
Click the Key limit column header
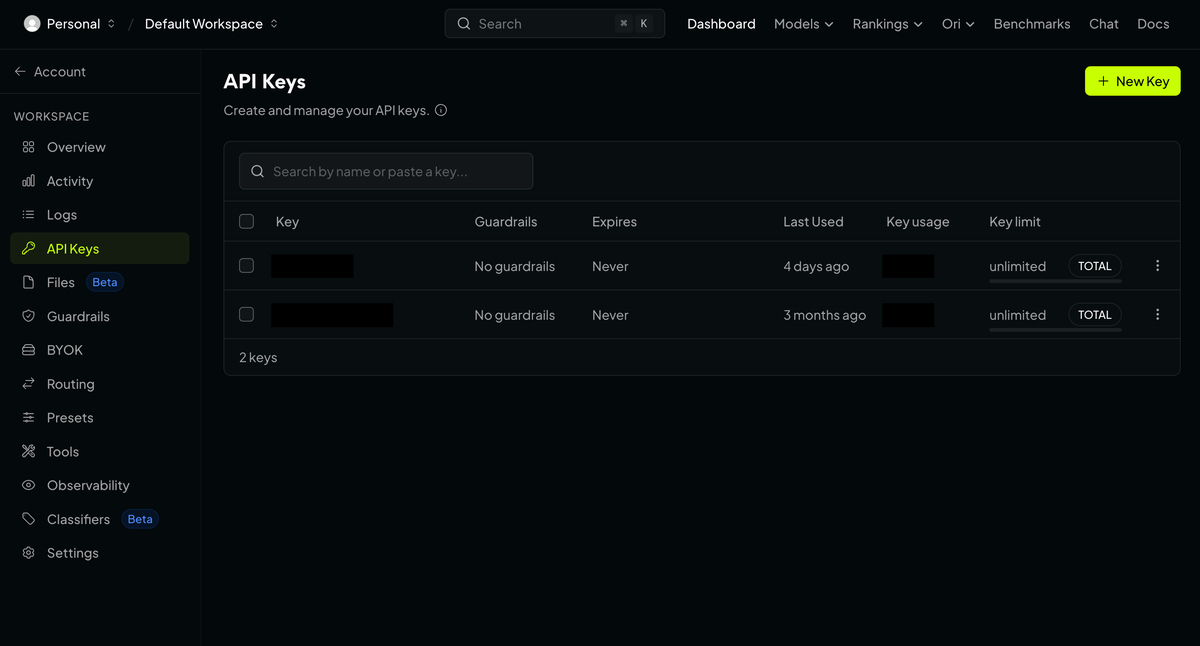pyautogui.click(x=1015, y=222)
